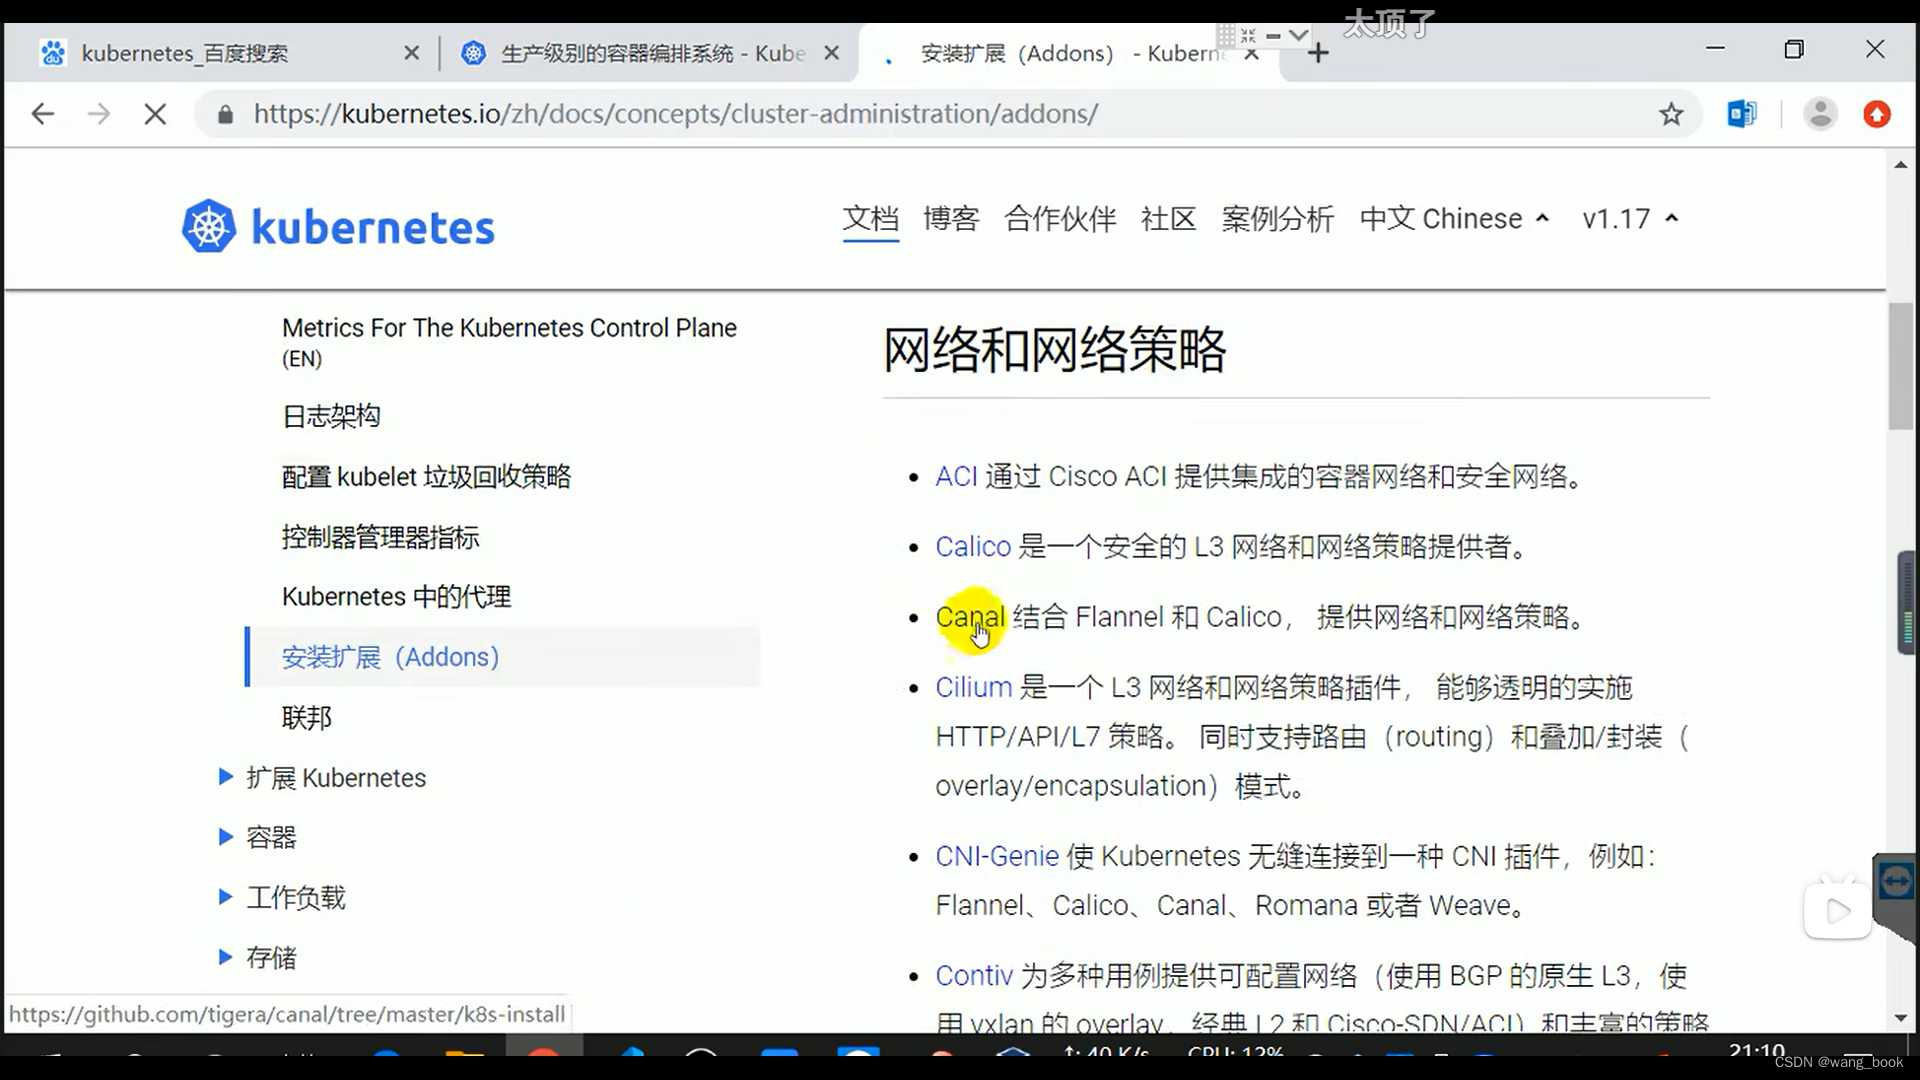Open the 联邦 sidebar page
Screen dimensions: 1920x1080
click(306, 718)
